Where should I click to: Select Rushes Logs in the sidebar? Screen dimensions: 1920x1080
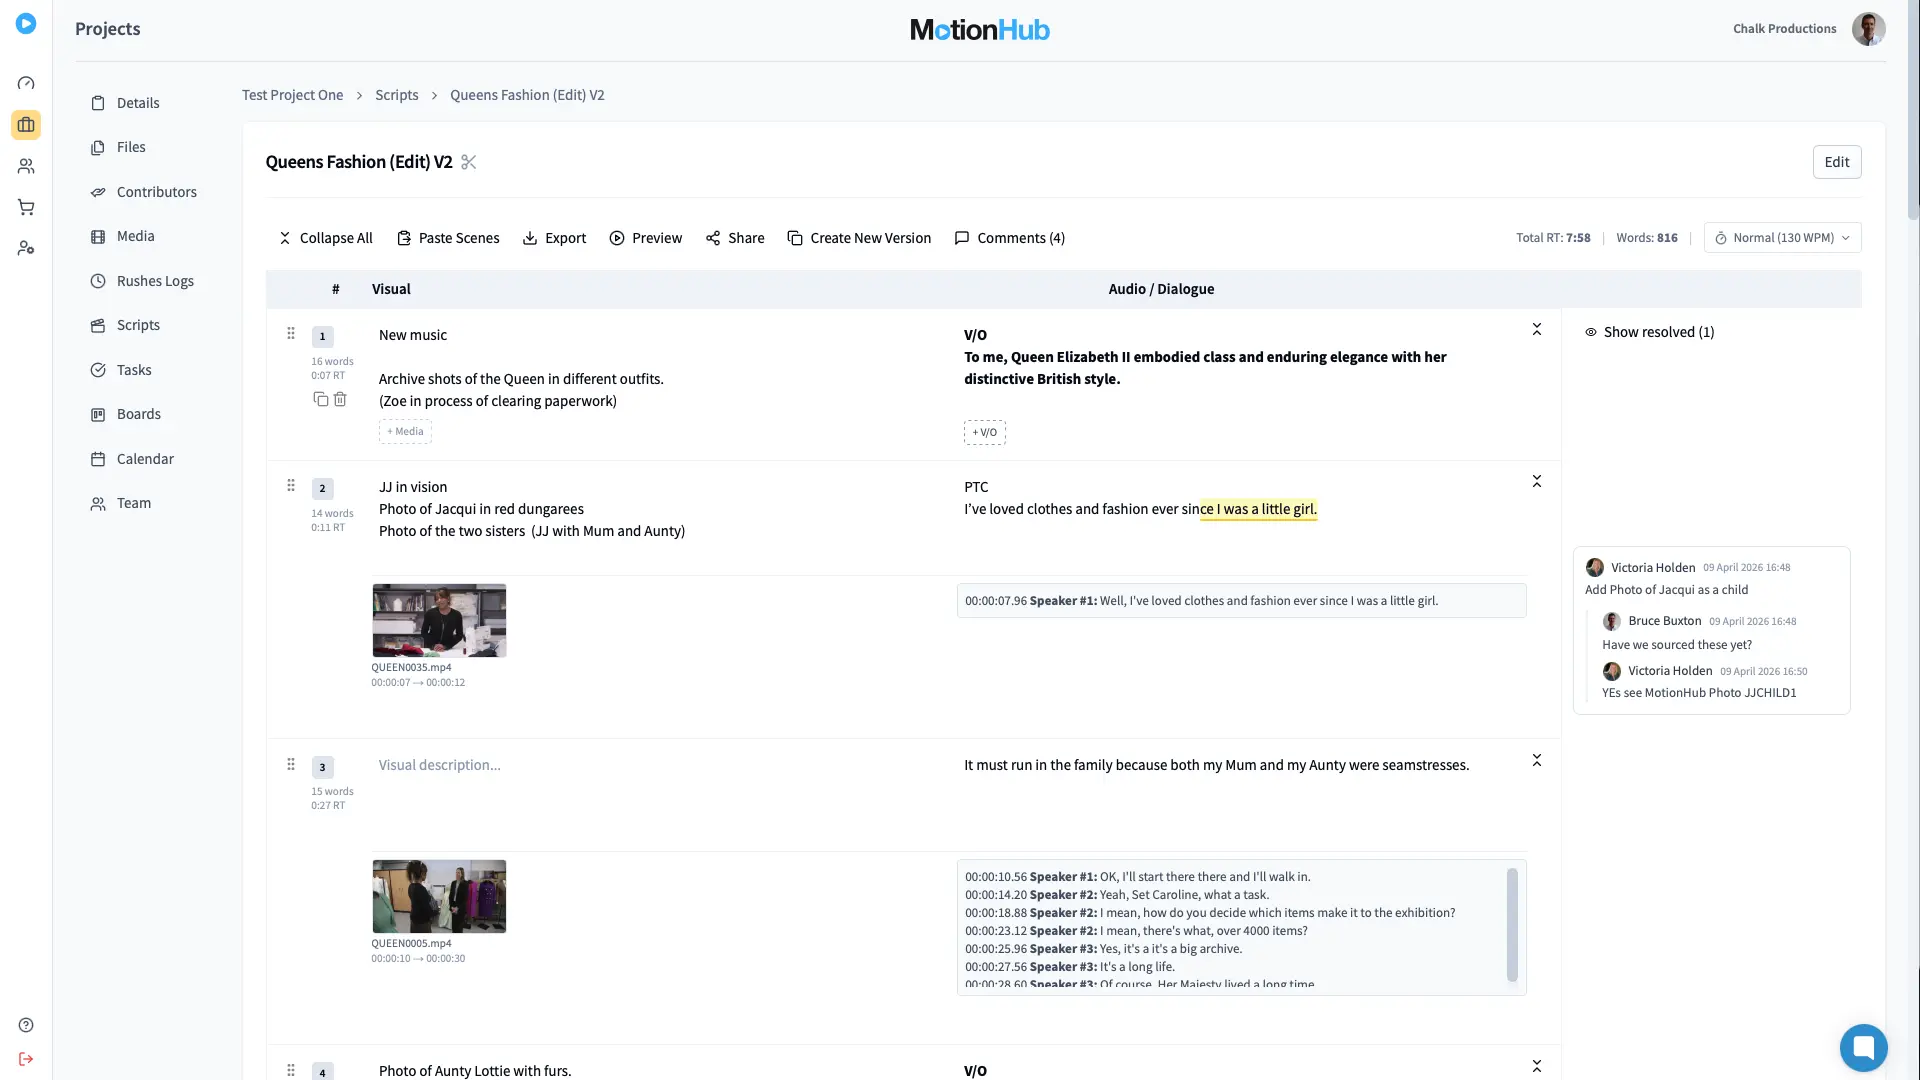(155, 281)
